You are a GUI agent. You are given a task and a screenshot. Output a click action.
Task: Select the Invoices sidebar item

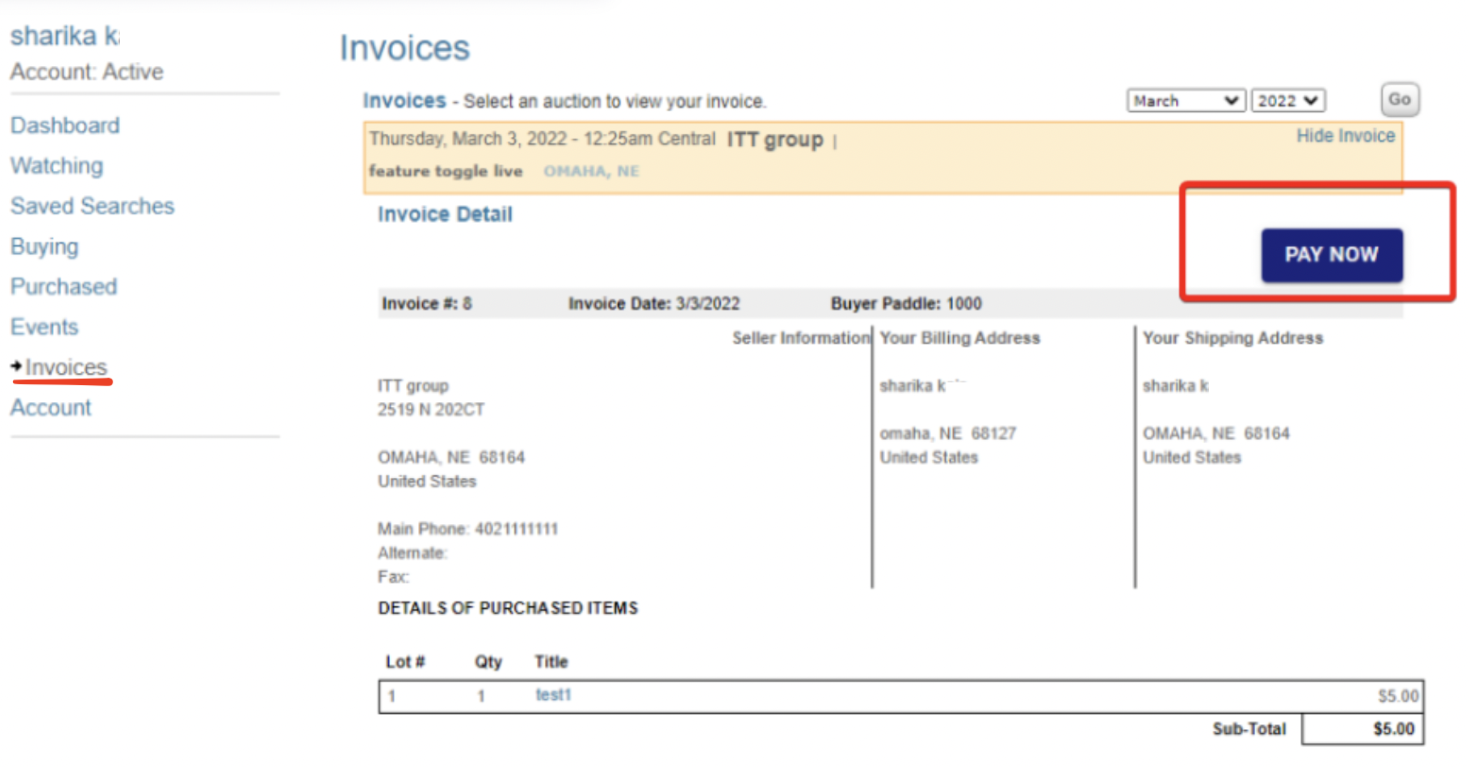coord(66,368)
